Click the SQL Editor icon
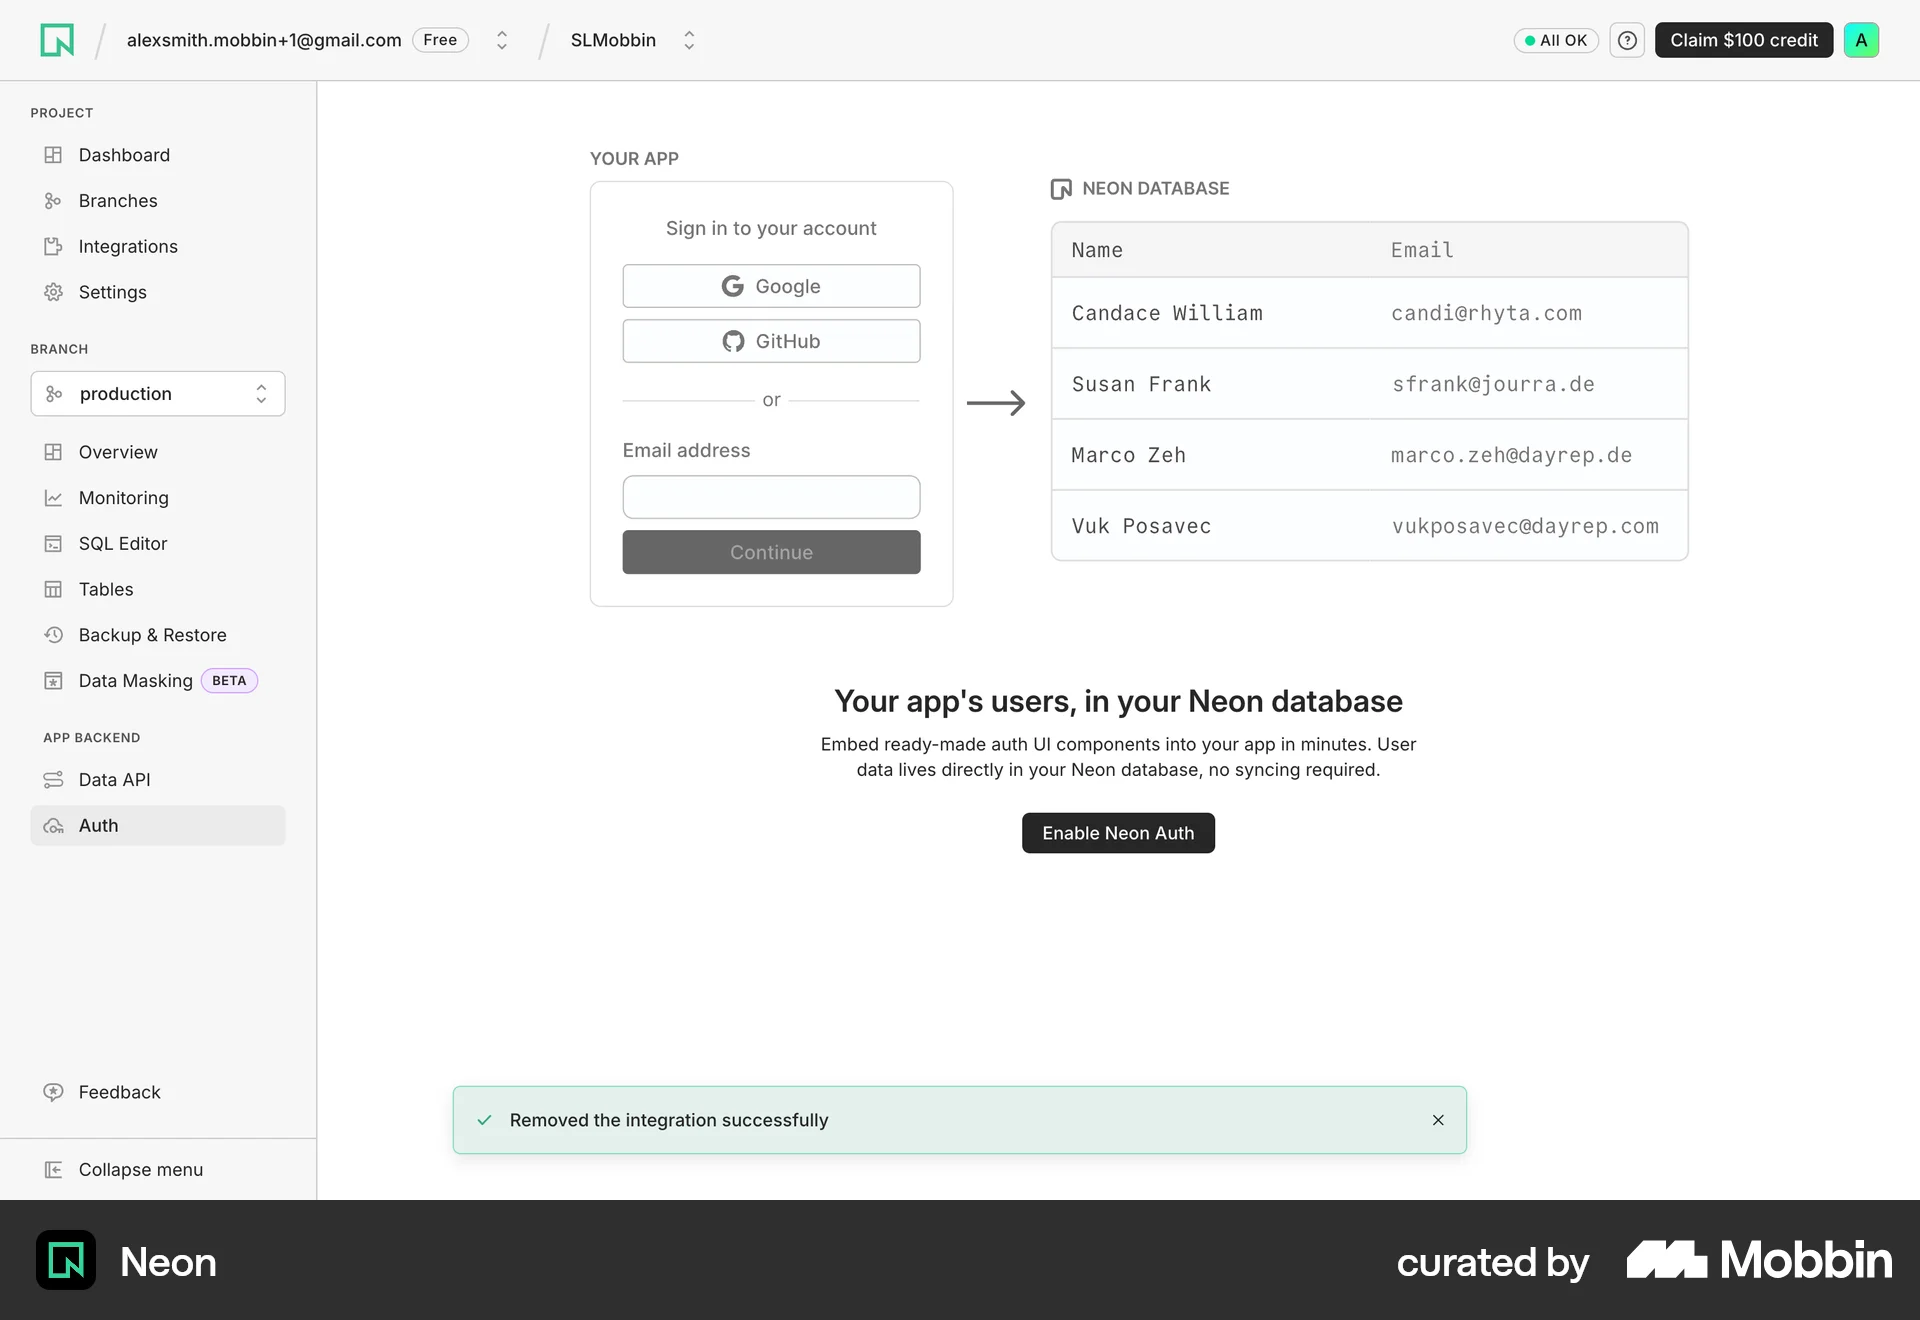Screen dimensions: 1920x1320 (x=53, y=544)
